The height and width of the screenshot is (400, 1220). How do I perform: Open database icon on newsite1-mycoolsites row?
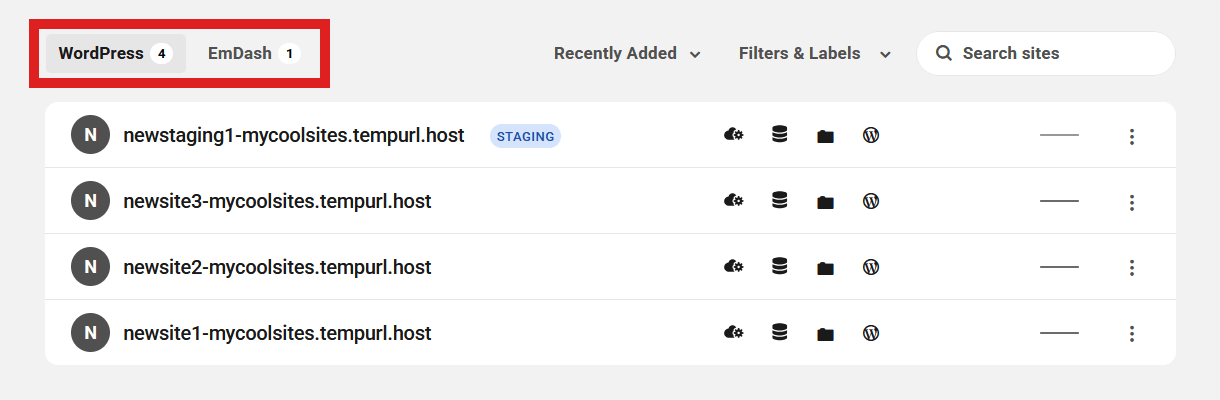tap(780, 333)
